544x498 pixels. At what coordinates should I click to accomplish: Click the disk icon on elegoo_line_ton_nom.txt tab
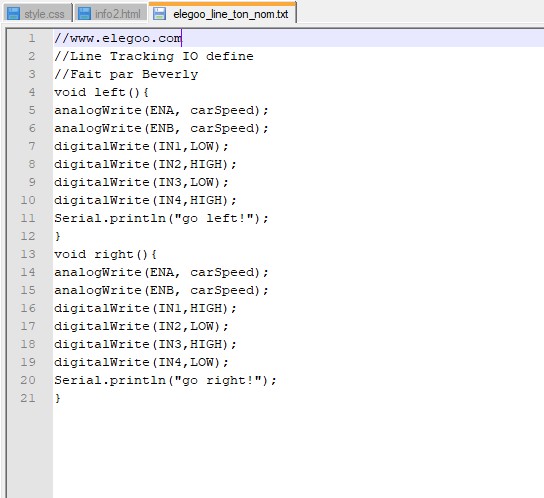click(159, 14)
